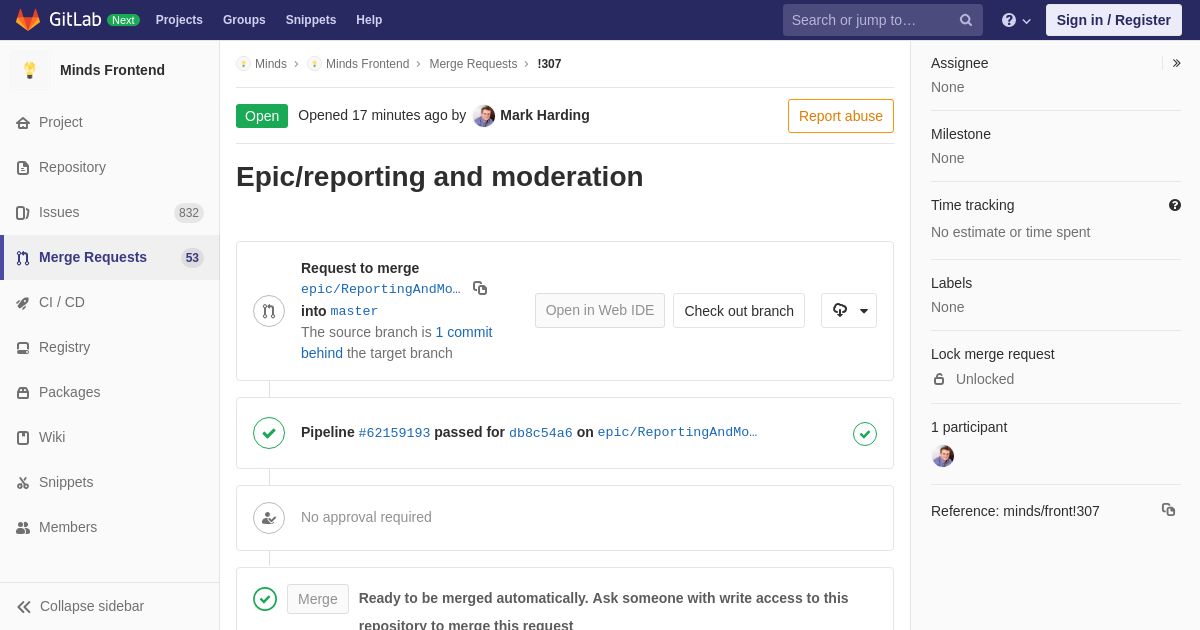Select Members in the sidebar
The image size is (1200, 630).
(110, 528)
